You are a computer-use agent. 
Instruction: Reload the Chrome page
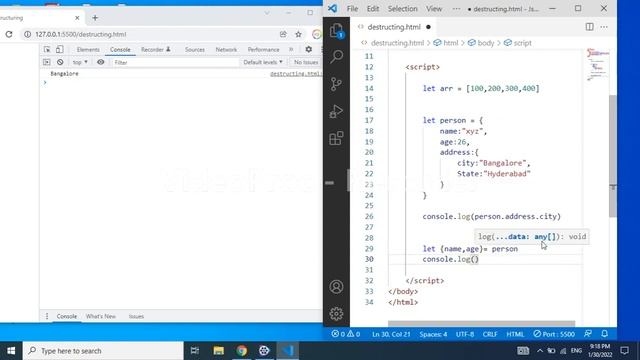(9, 34)
